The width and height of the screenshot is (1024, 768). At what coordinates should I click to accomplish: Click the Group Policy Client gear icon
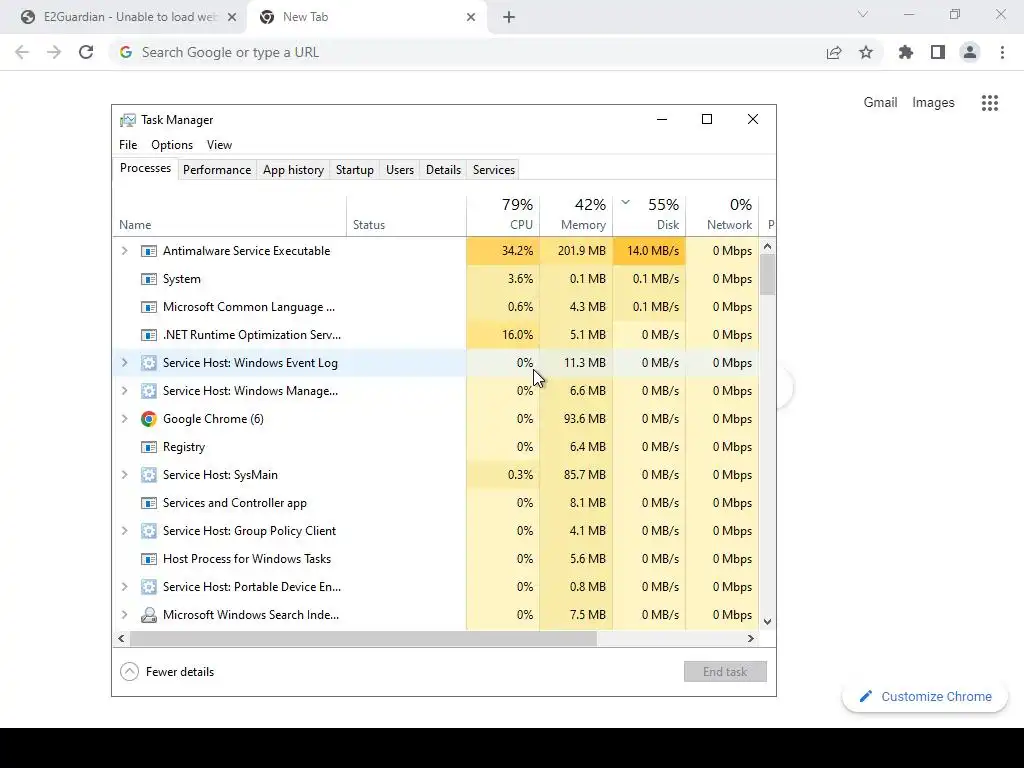(x=149, y=531)
